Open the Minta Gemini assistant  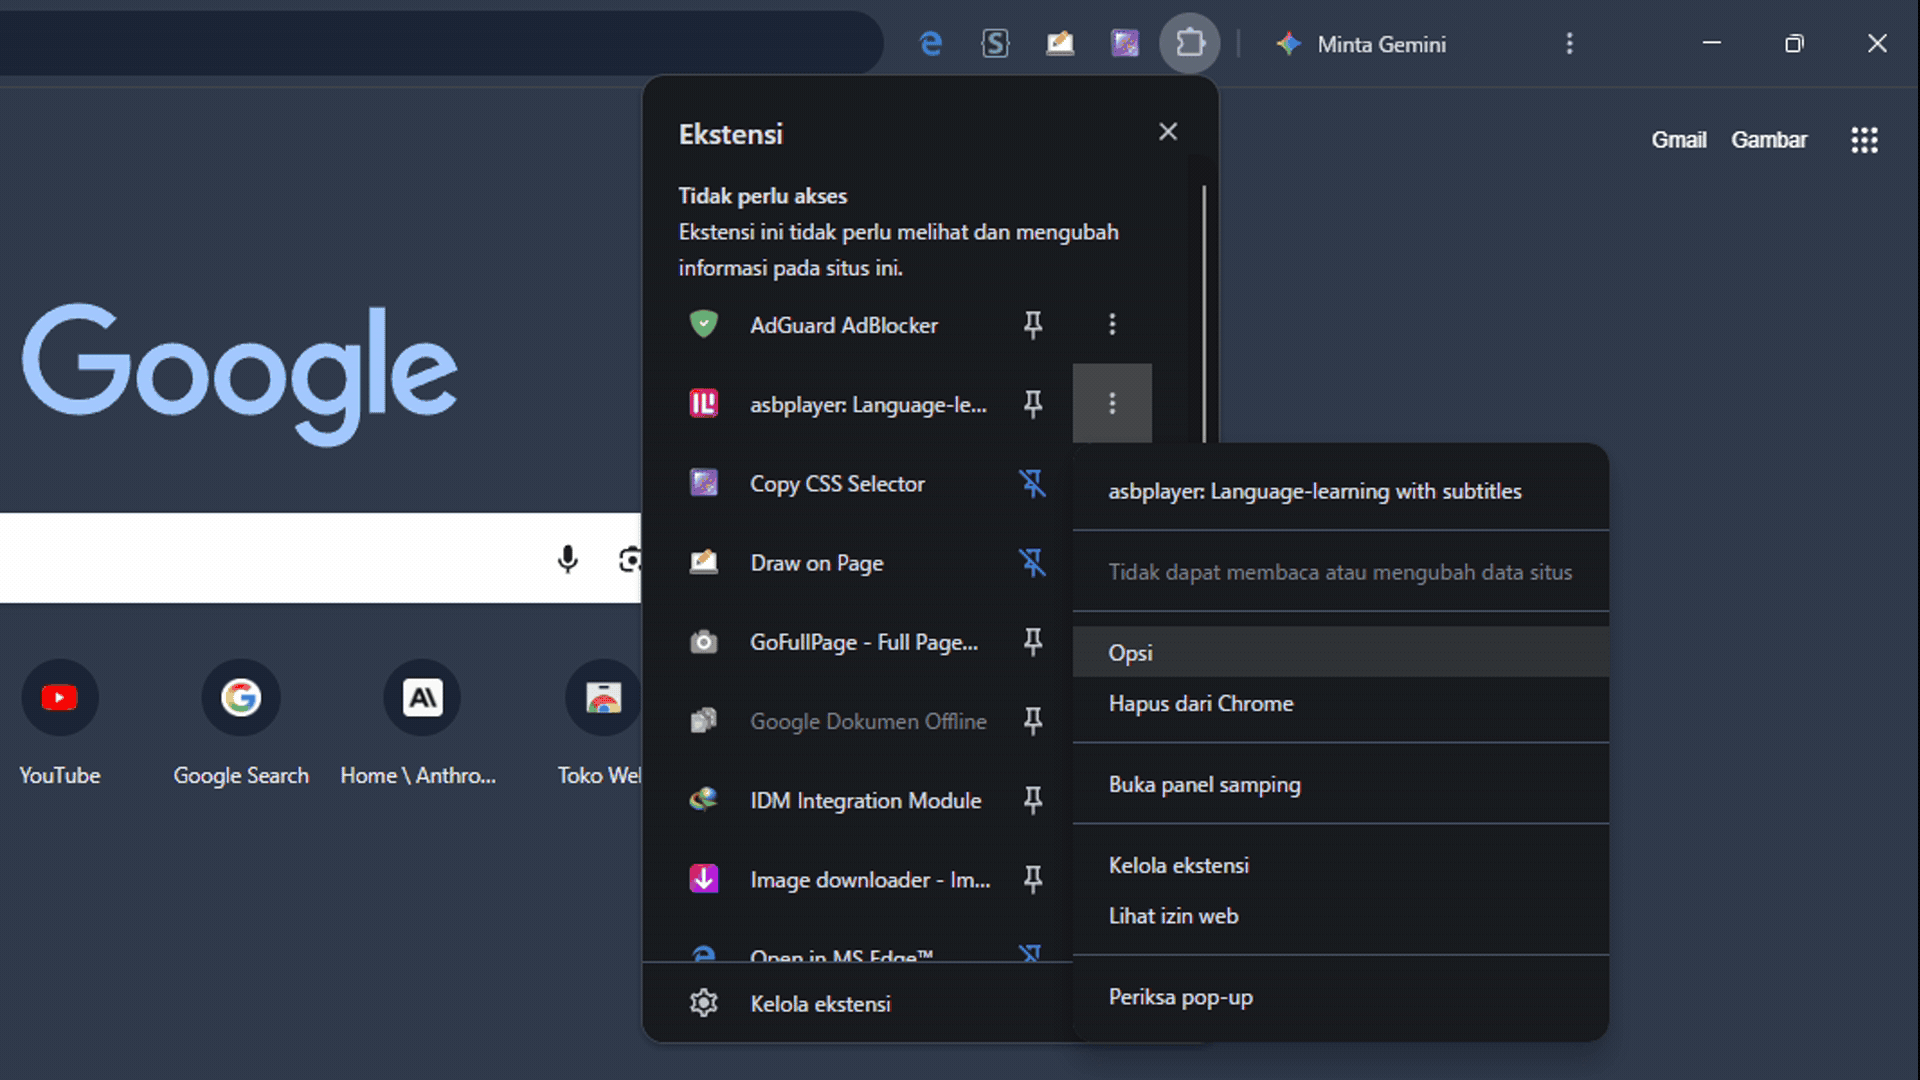1360,44
